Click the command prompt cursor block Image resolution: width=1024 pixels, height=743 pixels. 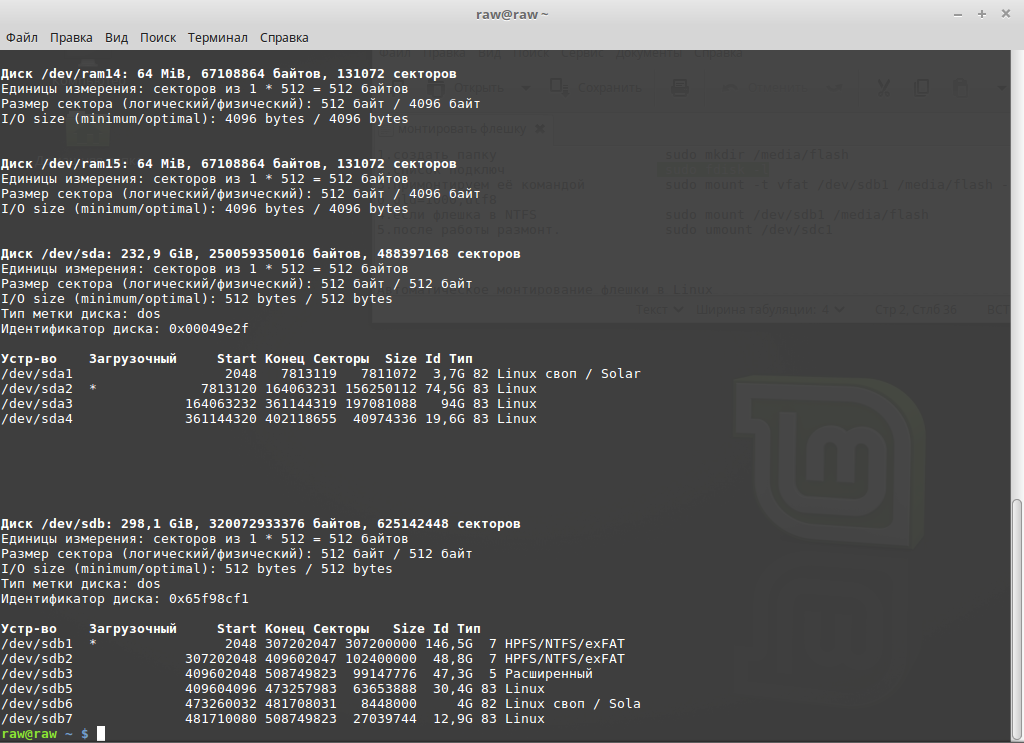[101, 734]
